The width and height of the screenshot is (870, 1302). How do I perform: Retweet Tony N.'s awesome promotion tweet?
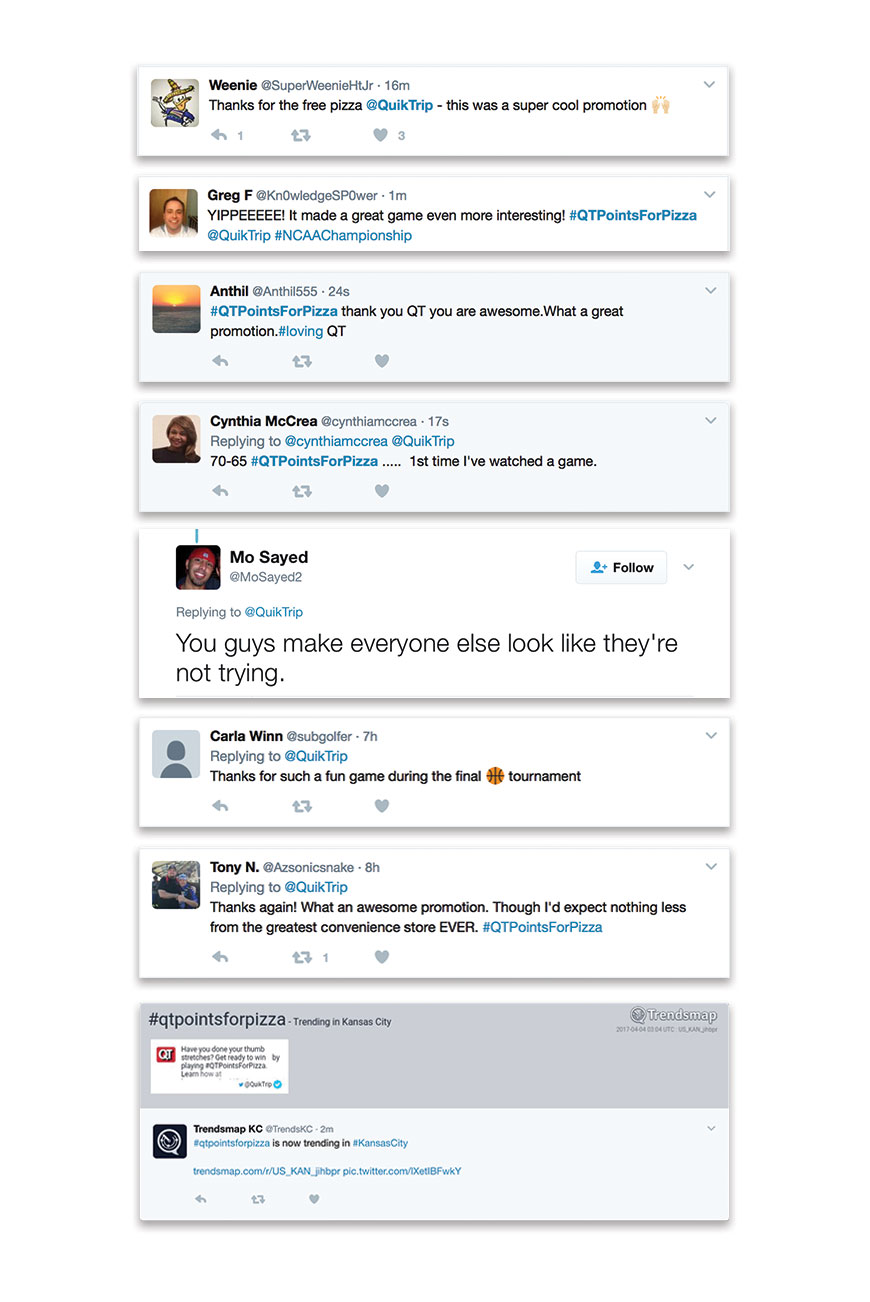tap(301, 957)
